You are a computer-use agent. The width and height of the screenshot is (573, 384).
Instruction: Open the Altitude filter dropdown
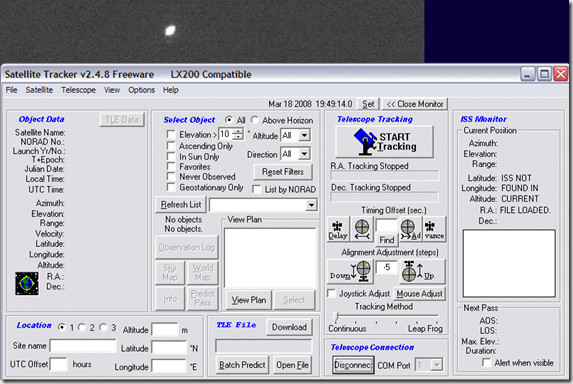click(304, 135)
